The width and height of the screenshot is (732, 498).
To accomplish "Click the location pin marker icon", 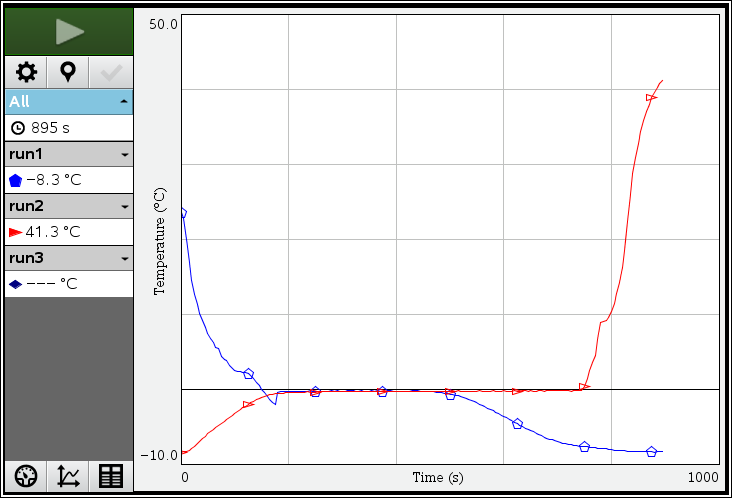I will coord(68,72).
